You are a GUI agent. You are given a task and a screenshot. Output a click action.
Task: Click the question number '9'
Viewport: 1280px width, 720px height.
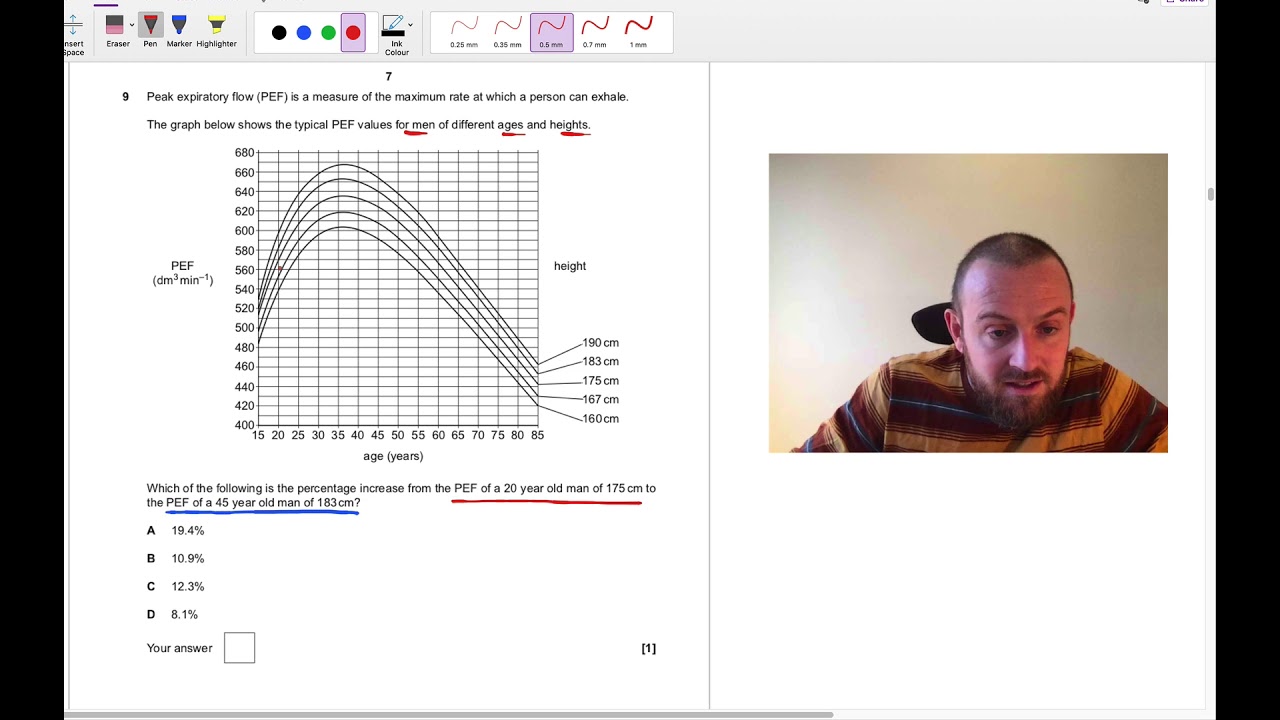pos(126,97)
